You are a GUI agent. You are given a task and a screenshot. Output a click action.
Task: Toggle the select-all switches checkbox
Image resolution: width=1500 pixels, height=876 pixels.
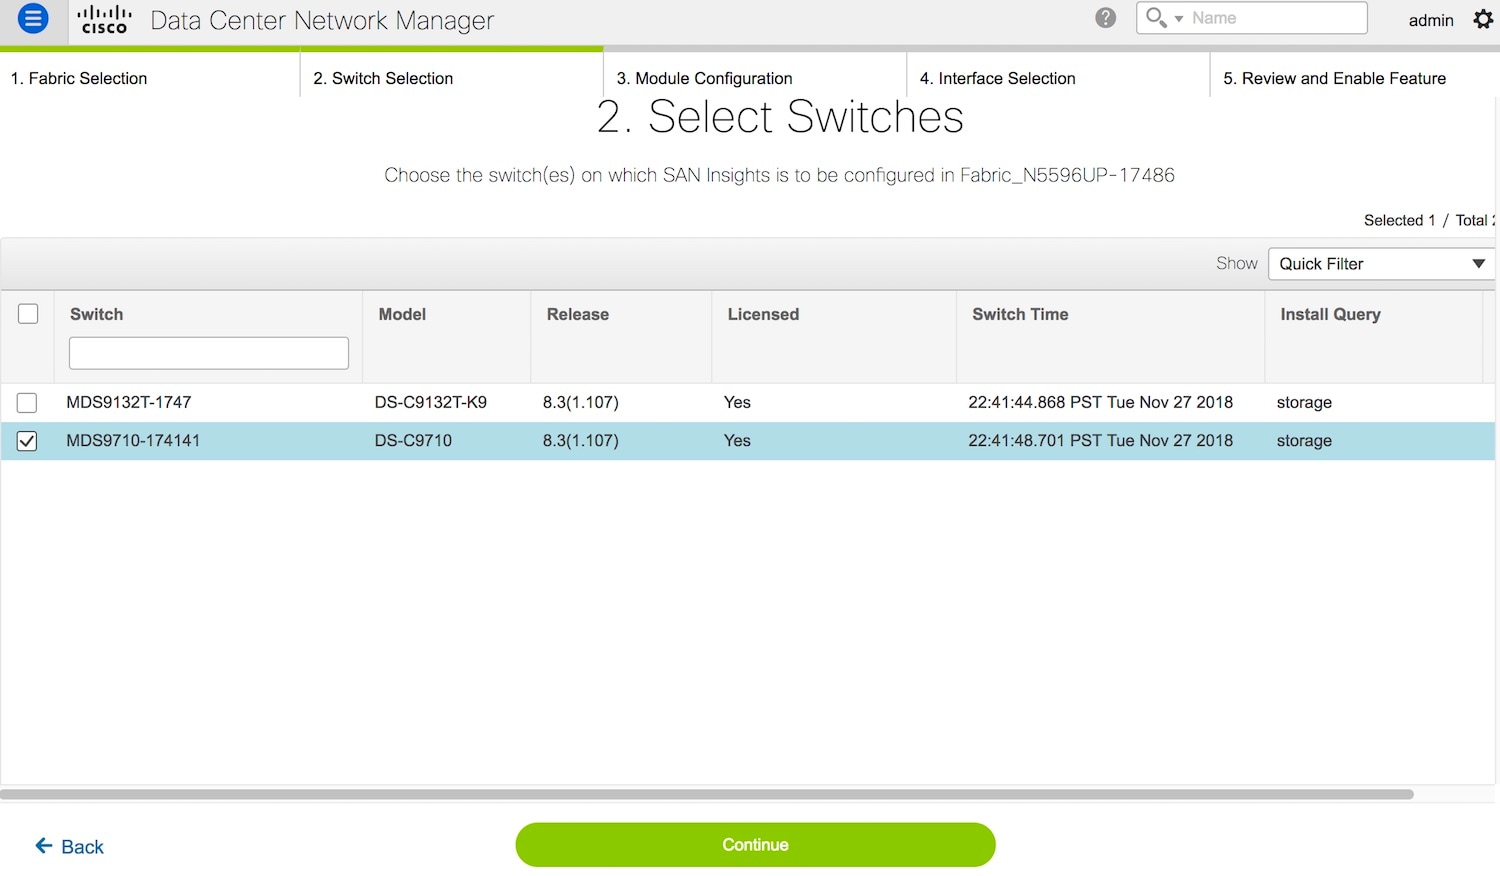(28, 314)
